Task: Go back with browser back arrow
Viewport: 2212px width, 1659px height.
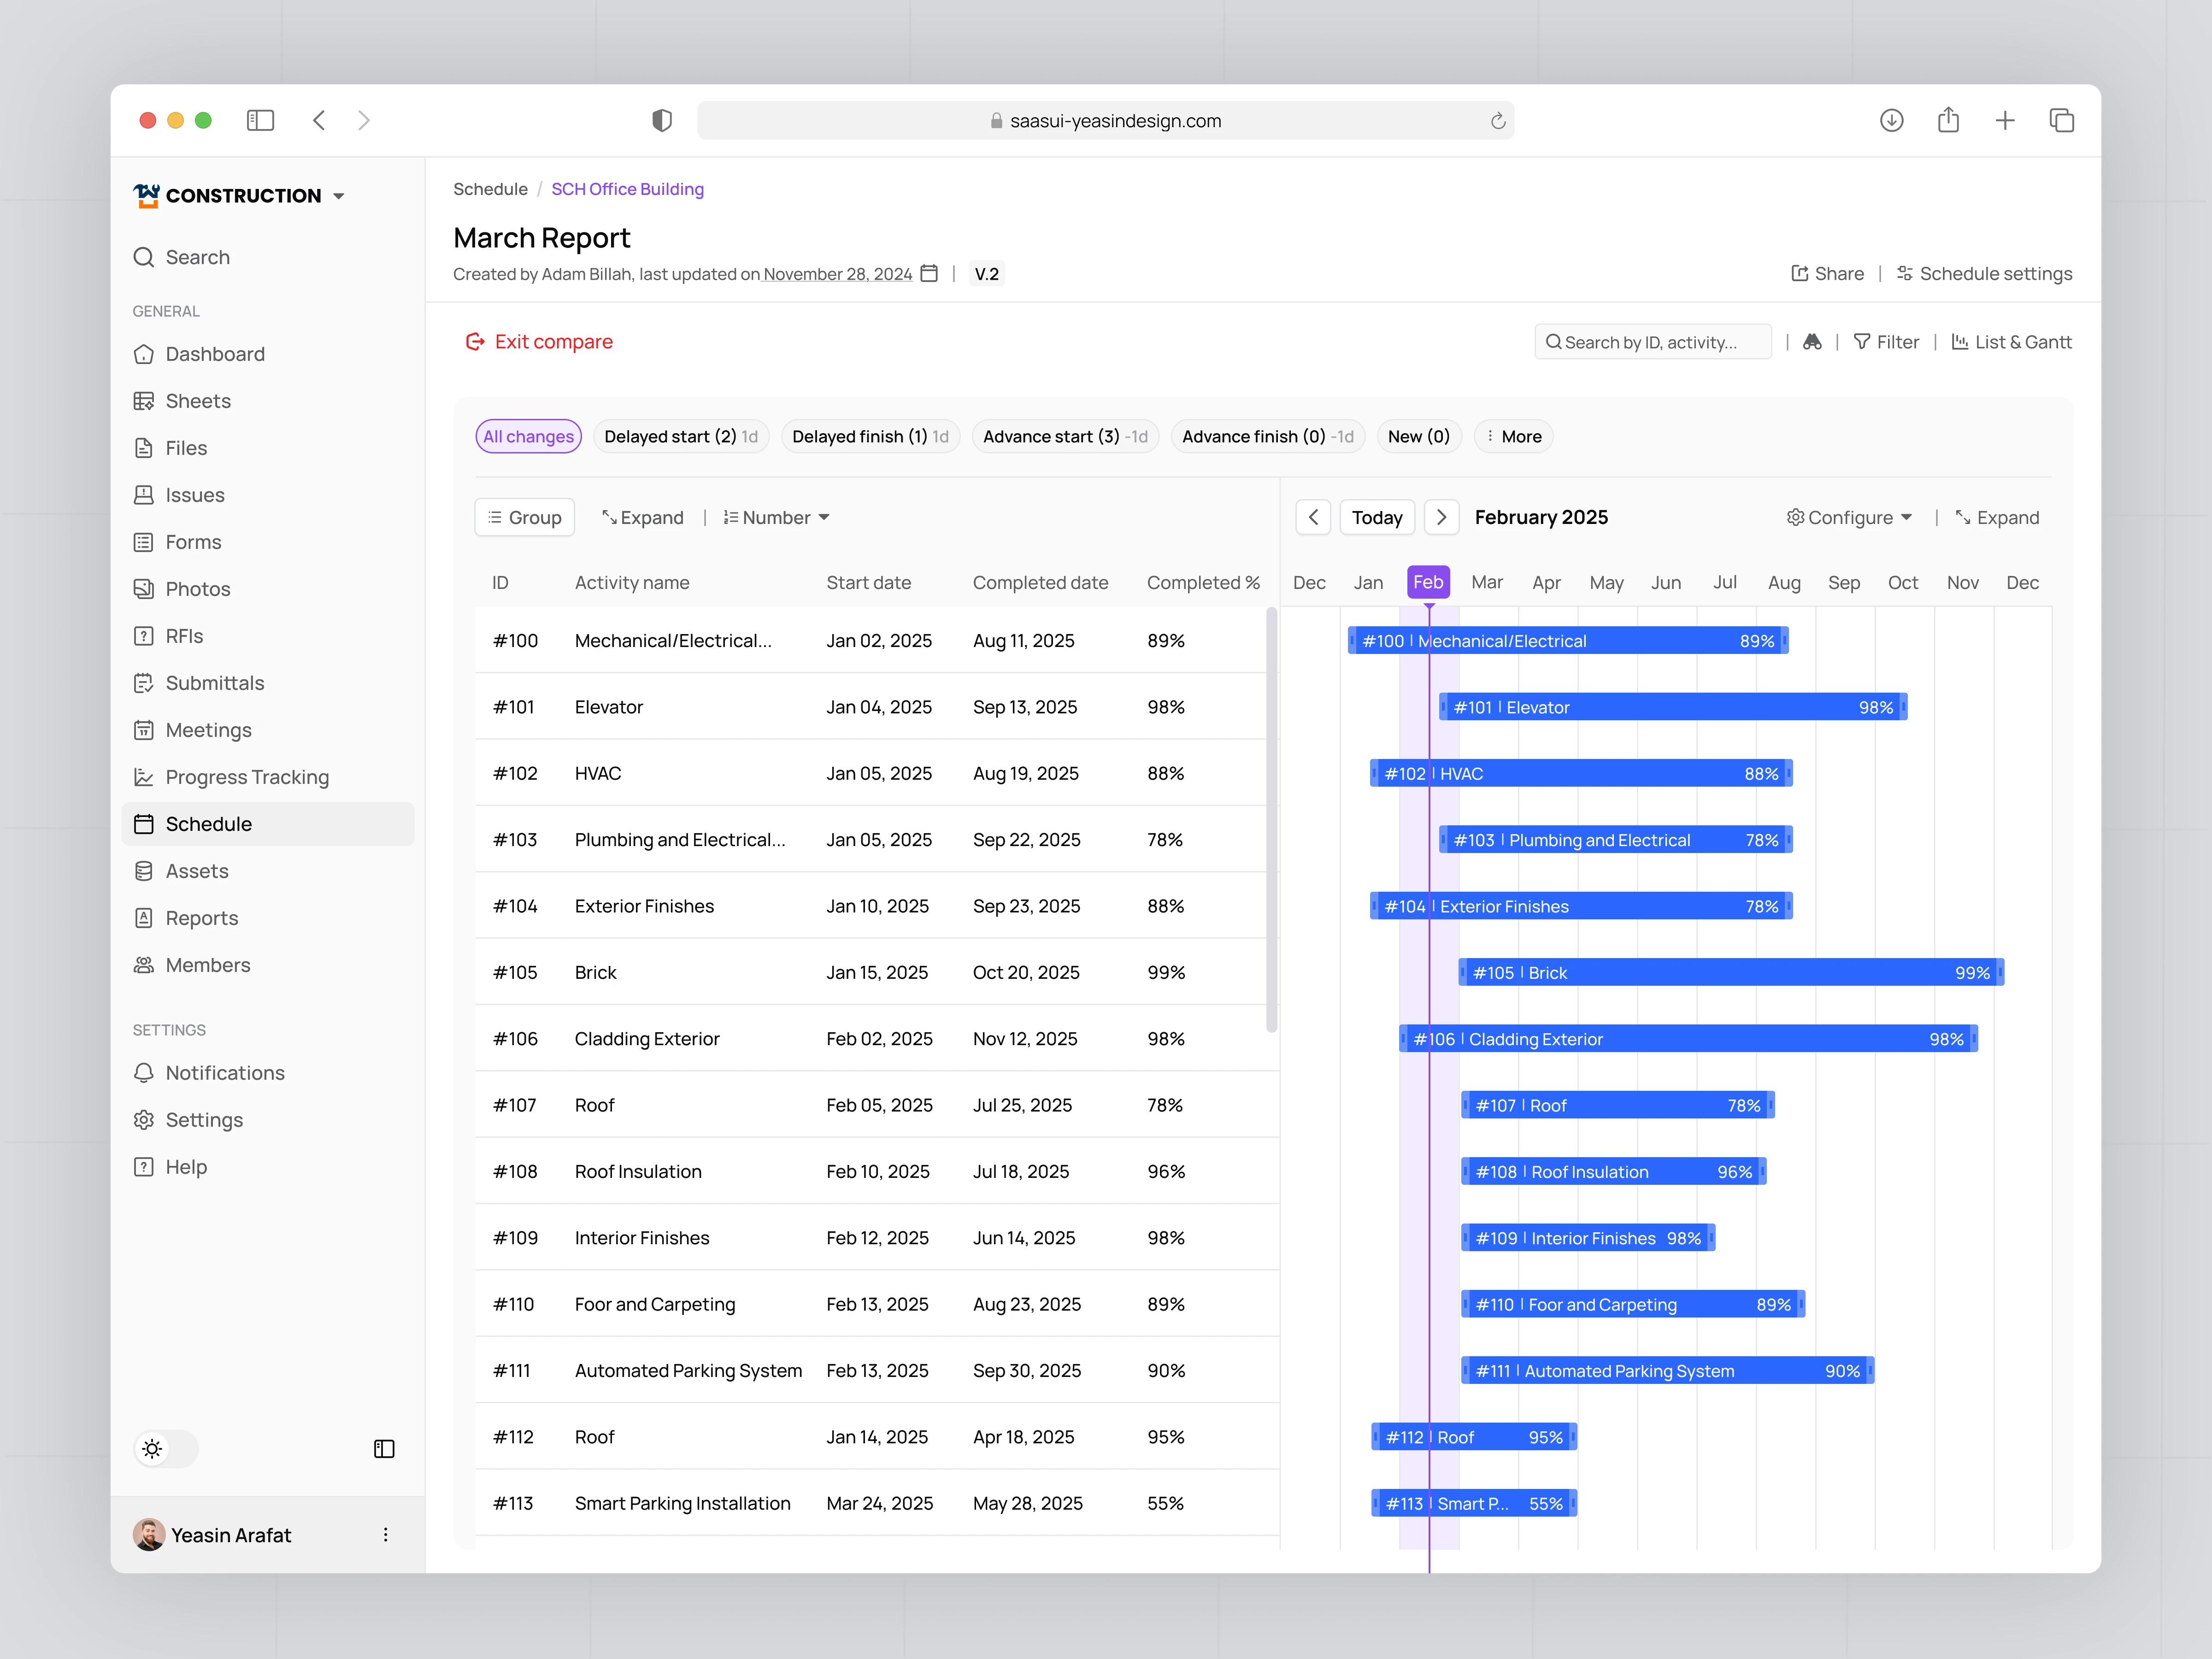Action: (x=319, y=120)
